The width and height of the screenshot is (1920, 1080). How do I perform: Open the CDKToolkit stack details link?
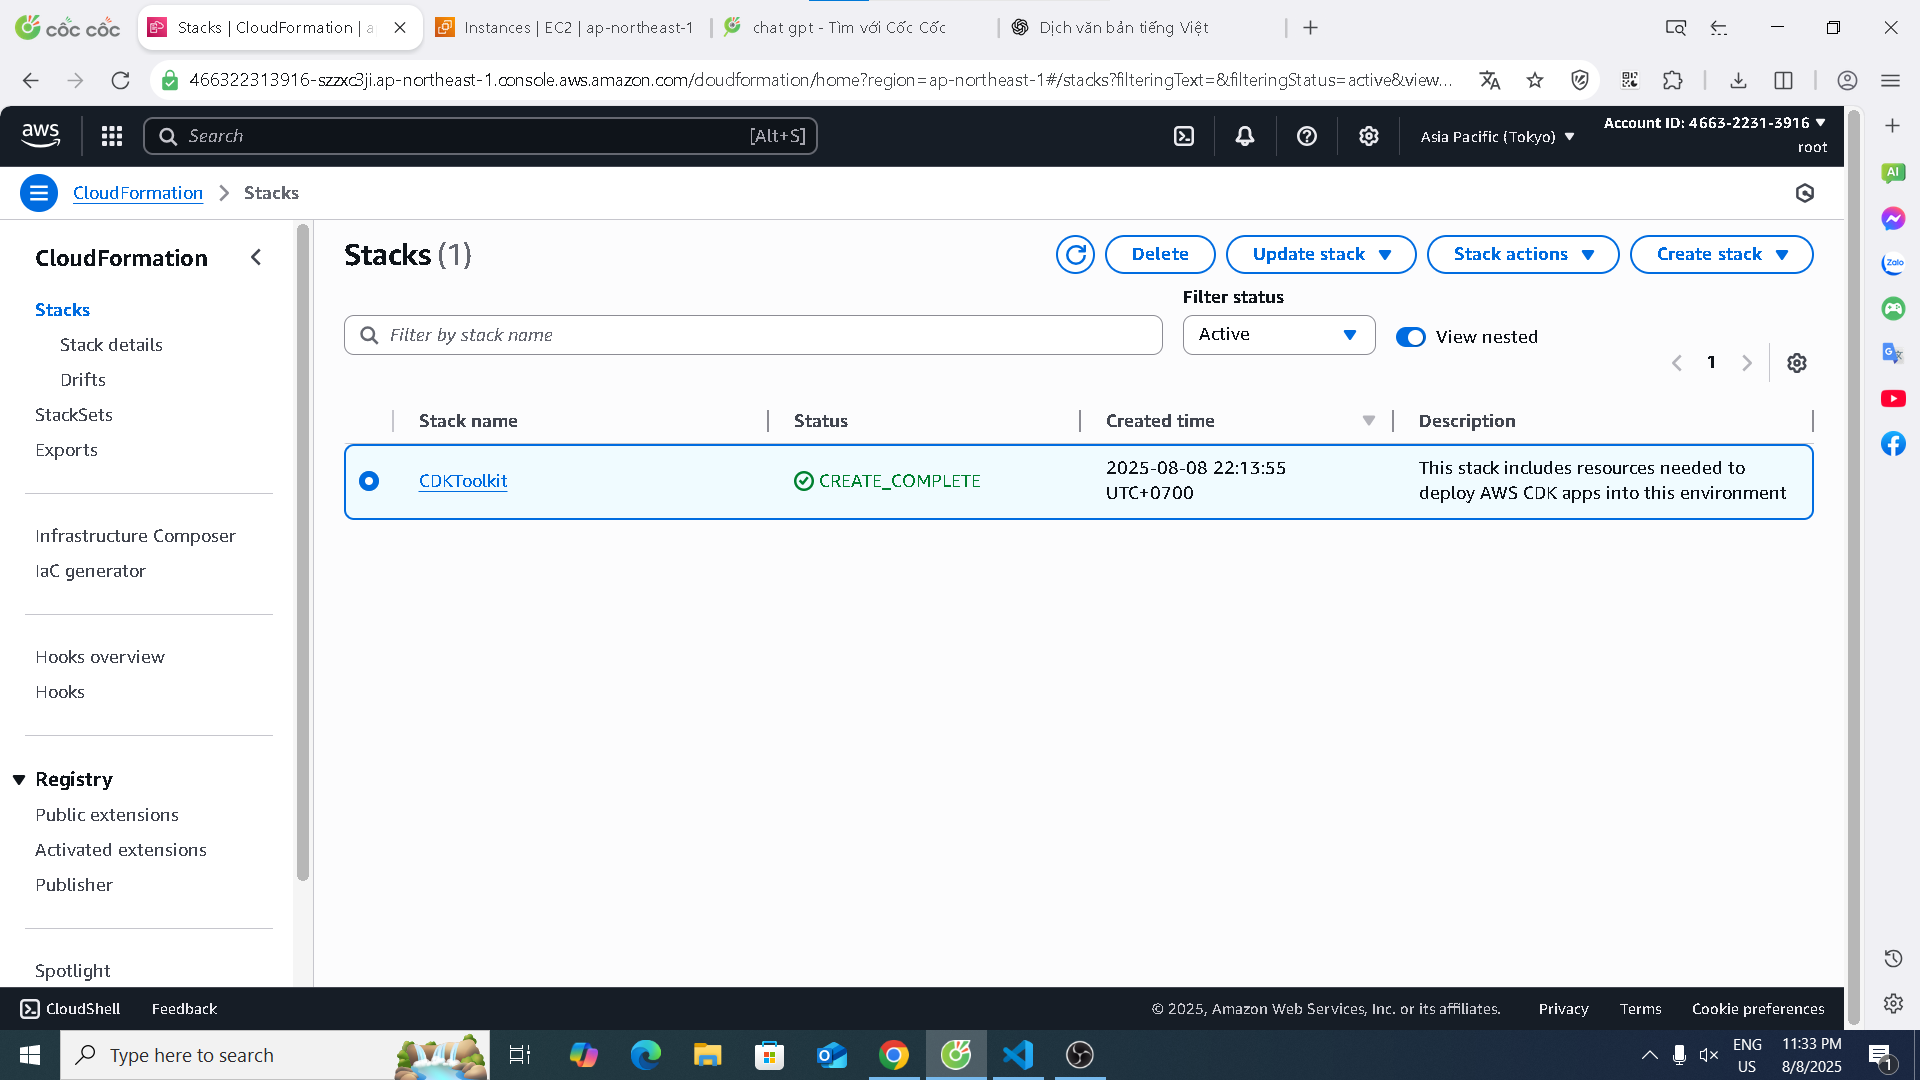[462, 481]
